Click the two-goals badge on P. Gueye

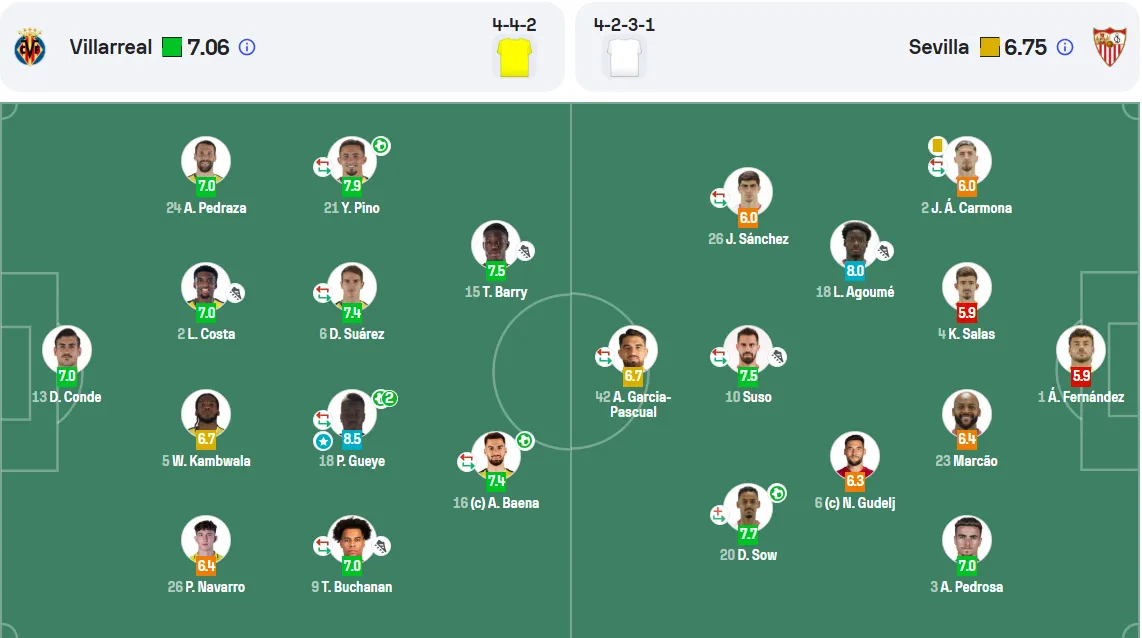(385, 398)
